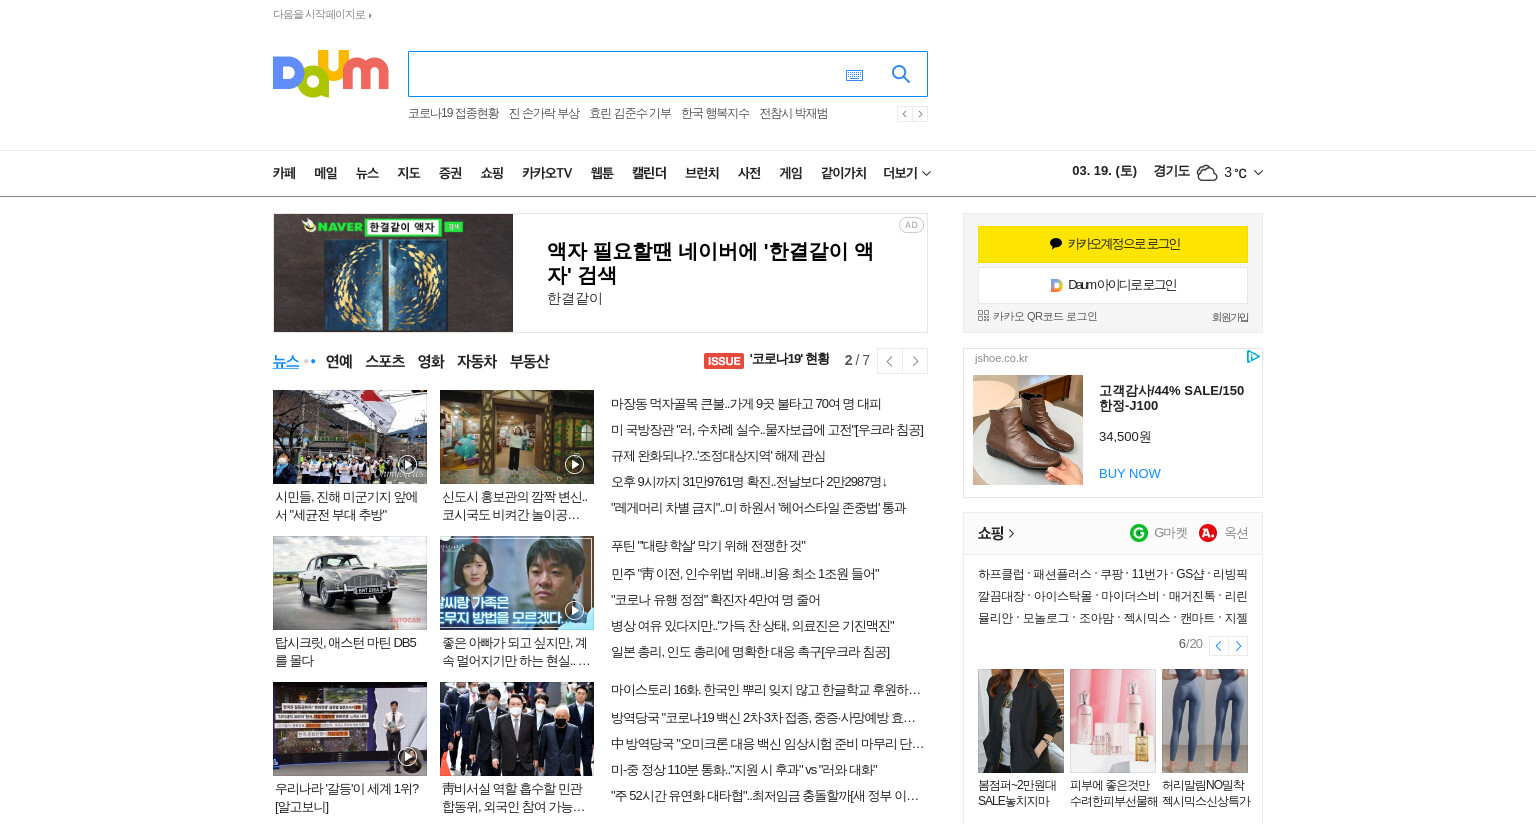Log in with Daum아이디 button

pos(1113,285)
